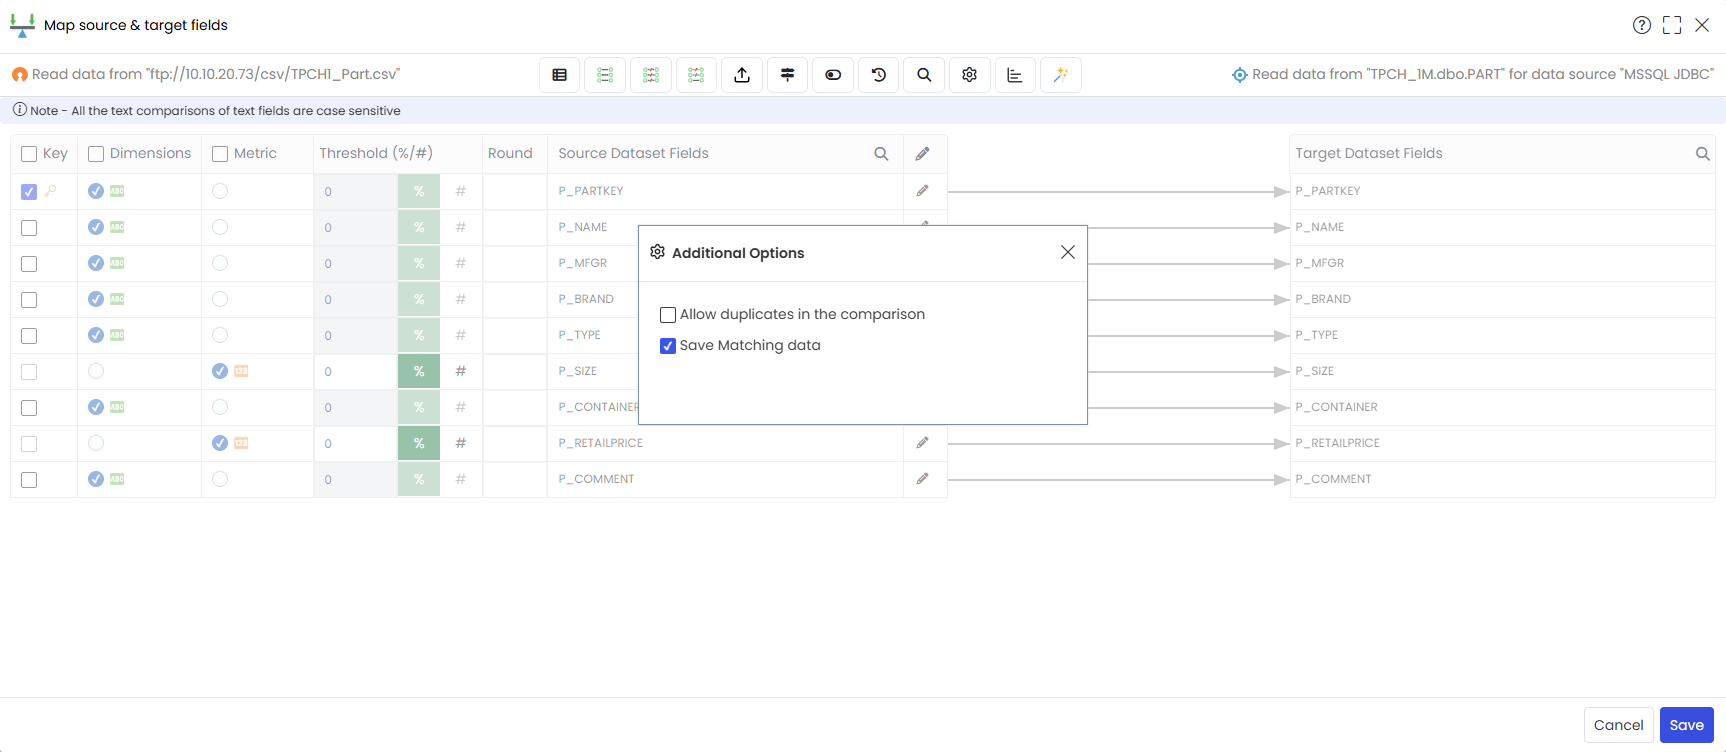Click the bar chart toolbar icon

coord(1015,75)
